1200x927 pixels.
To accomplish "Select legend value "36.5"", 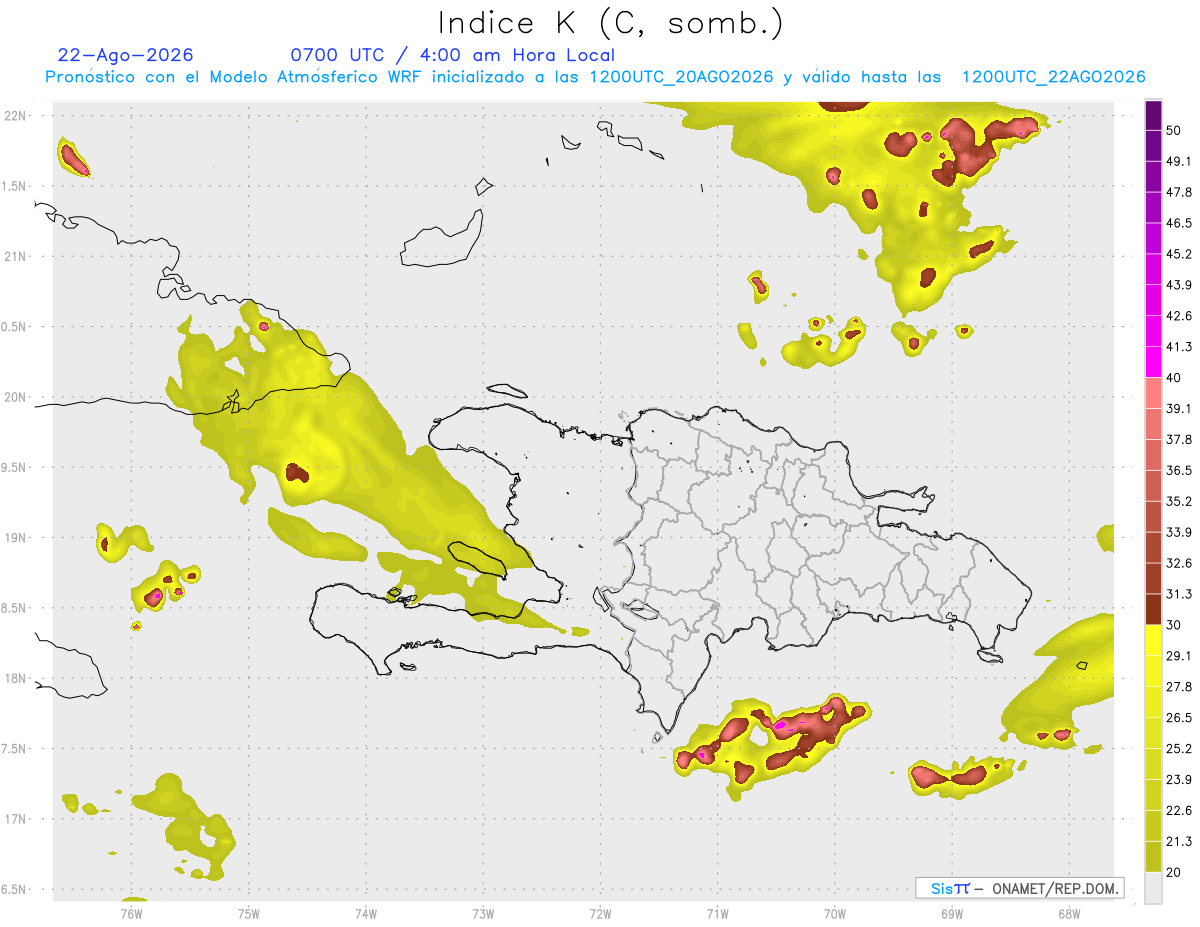I will point(1179,470).
